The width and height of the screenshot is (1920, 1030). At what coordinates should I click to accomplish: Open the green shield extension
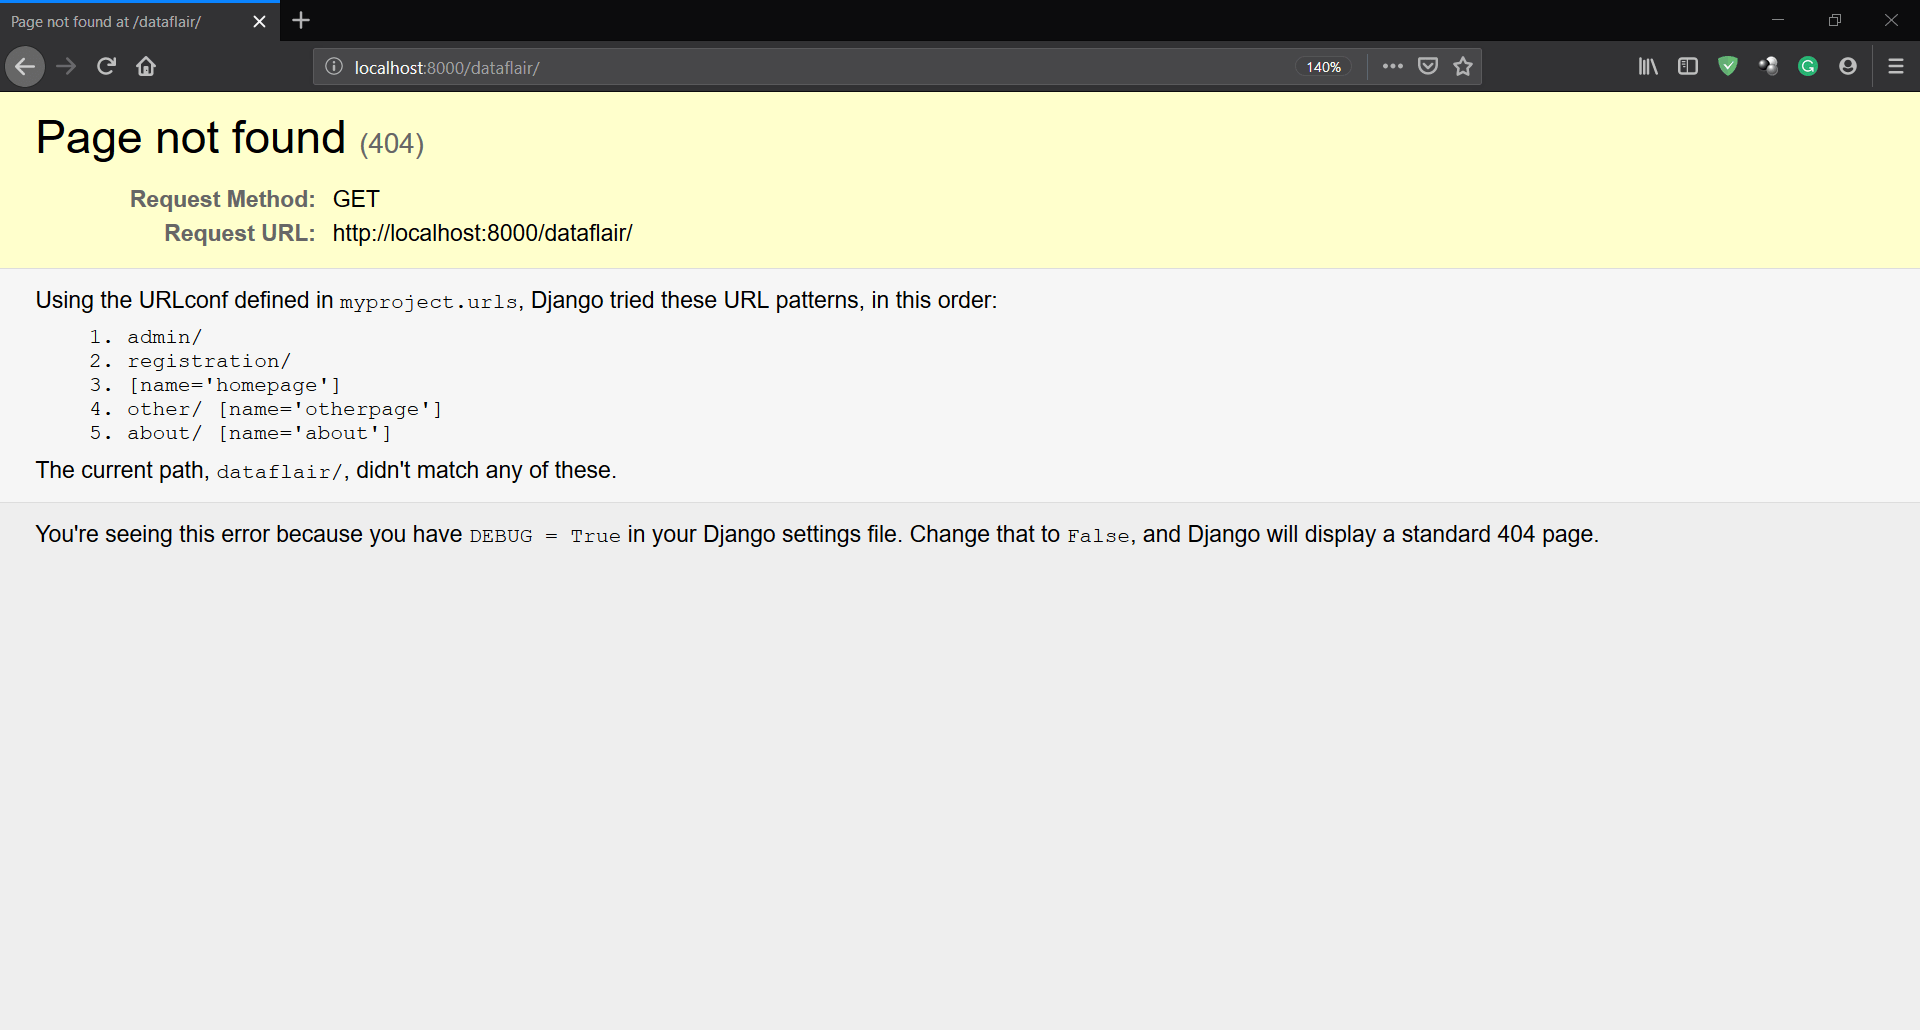pos(1728,66)
